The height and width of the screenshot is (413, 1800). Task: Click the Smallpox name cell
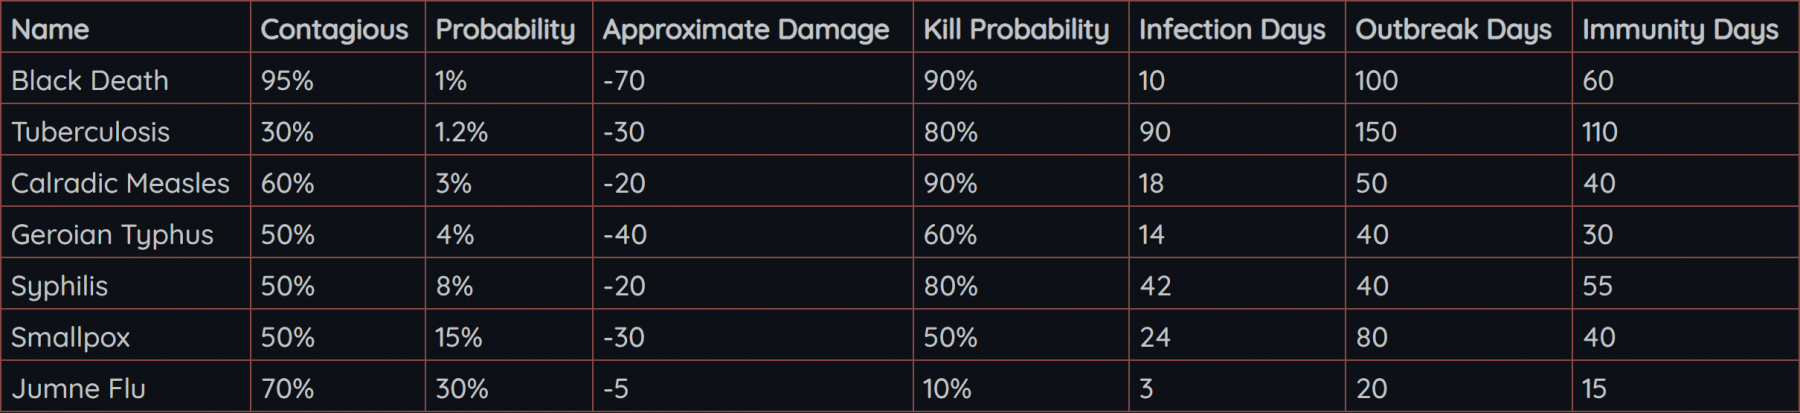coord(70,337)
